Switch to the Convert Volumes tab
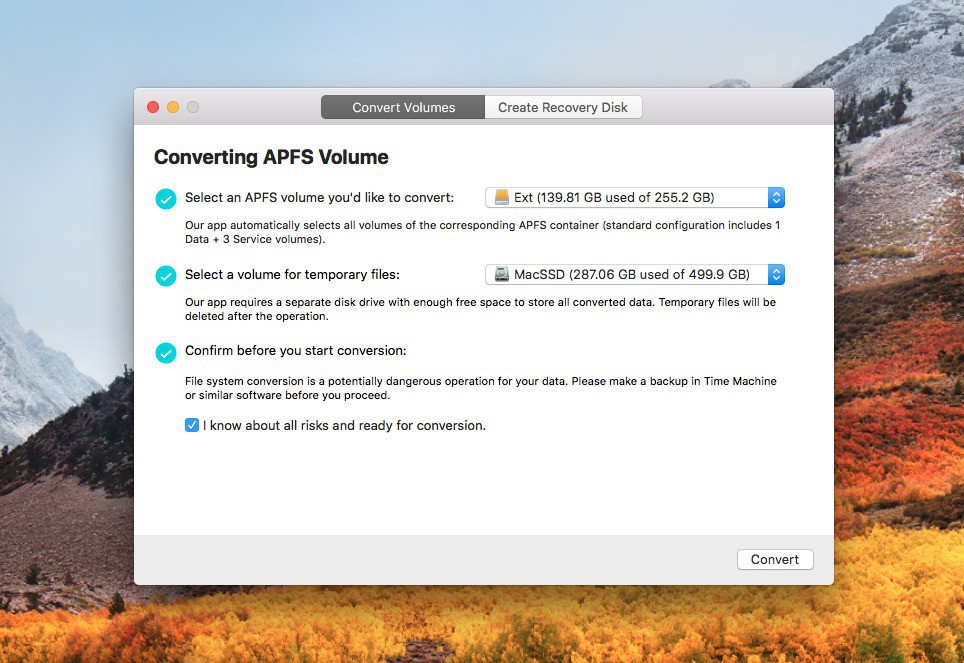Screen dimensions: 964x663 [x=403, y=107]
